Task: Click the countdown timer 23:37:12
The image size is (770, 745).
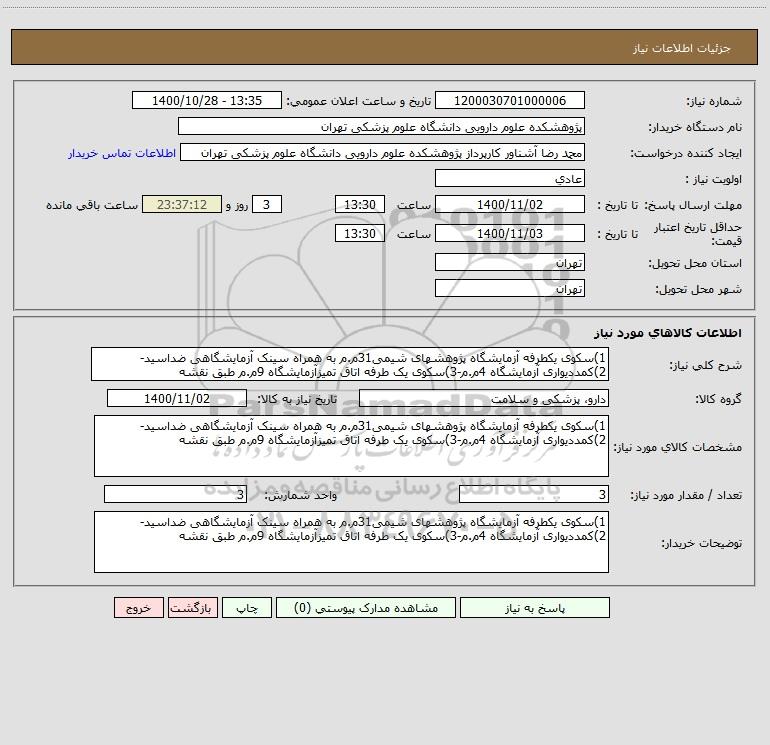Action: click(182, 204)
